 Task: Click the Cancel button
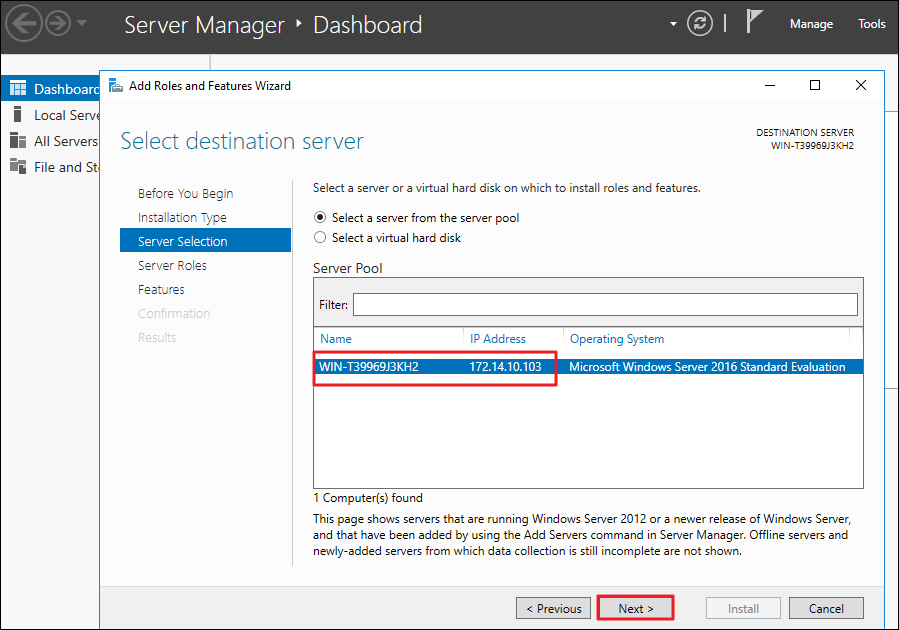point(826,608)
